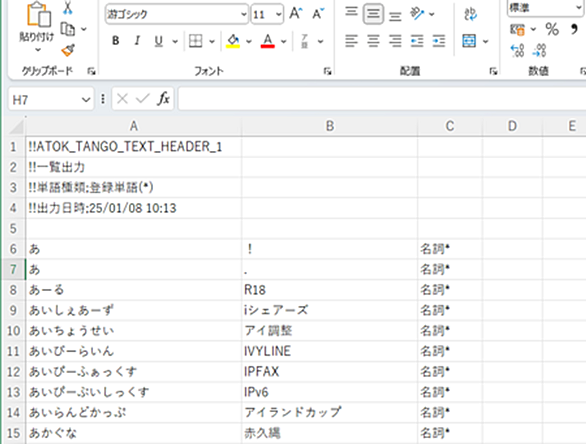
Task: Align text right
Action: tap(395, 41)
